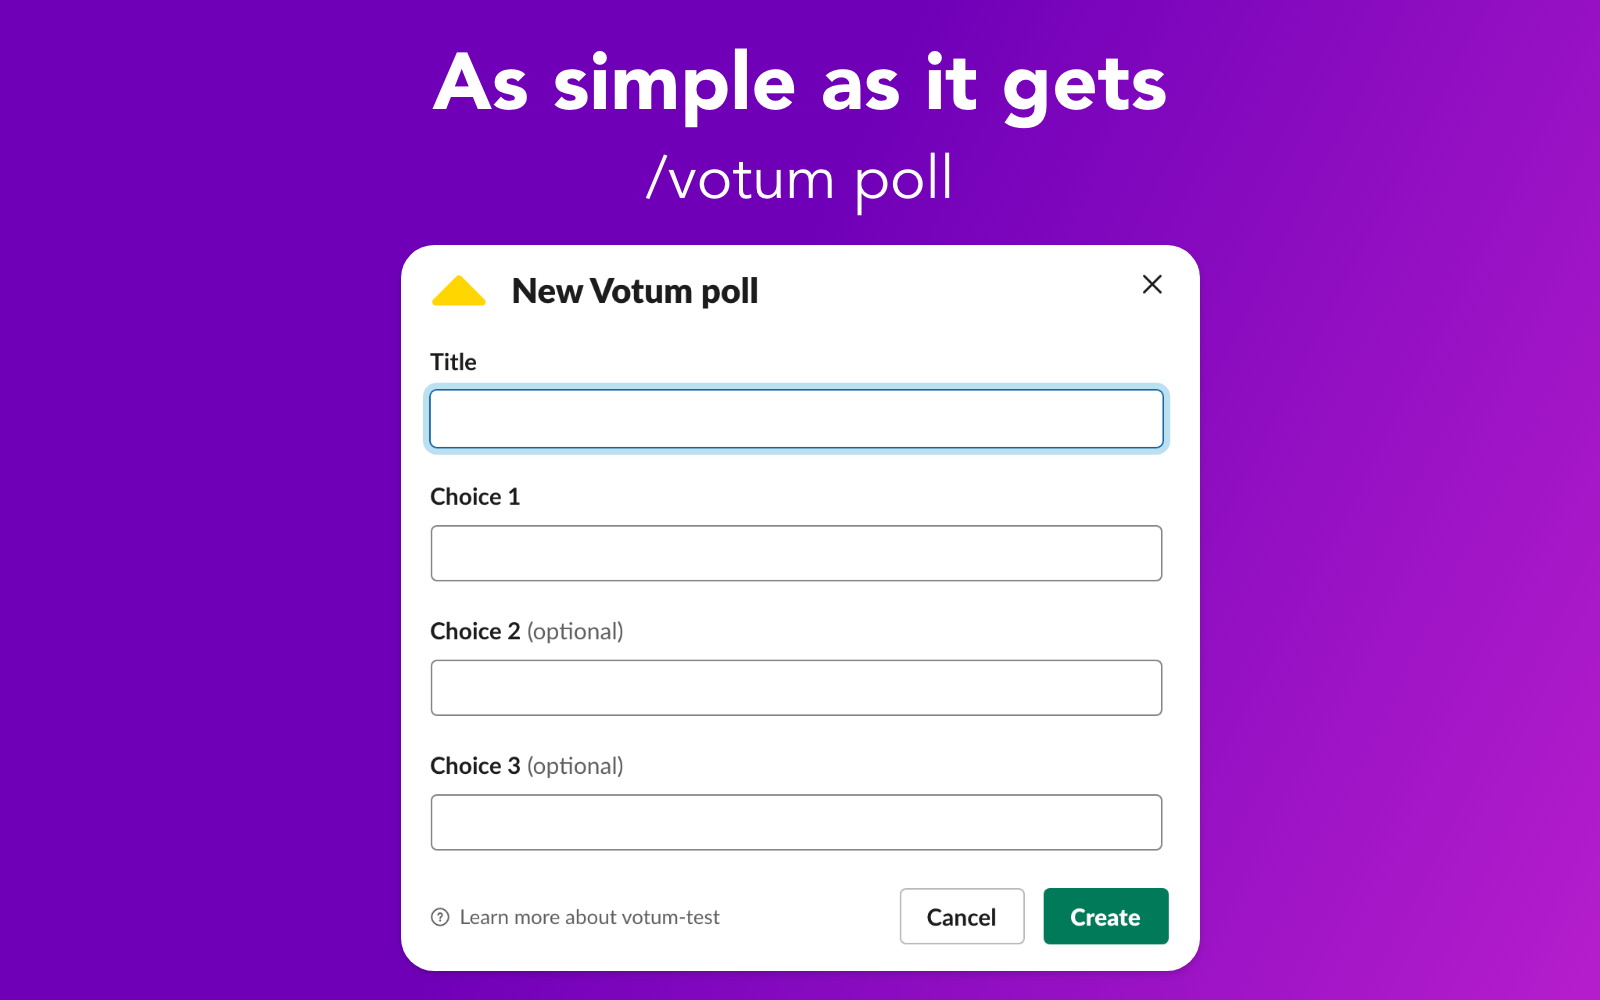Screen dimensions: 1600x1000
Task: Select the Title input field
Action: click(796, 419)
